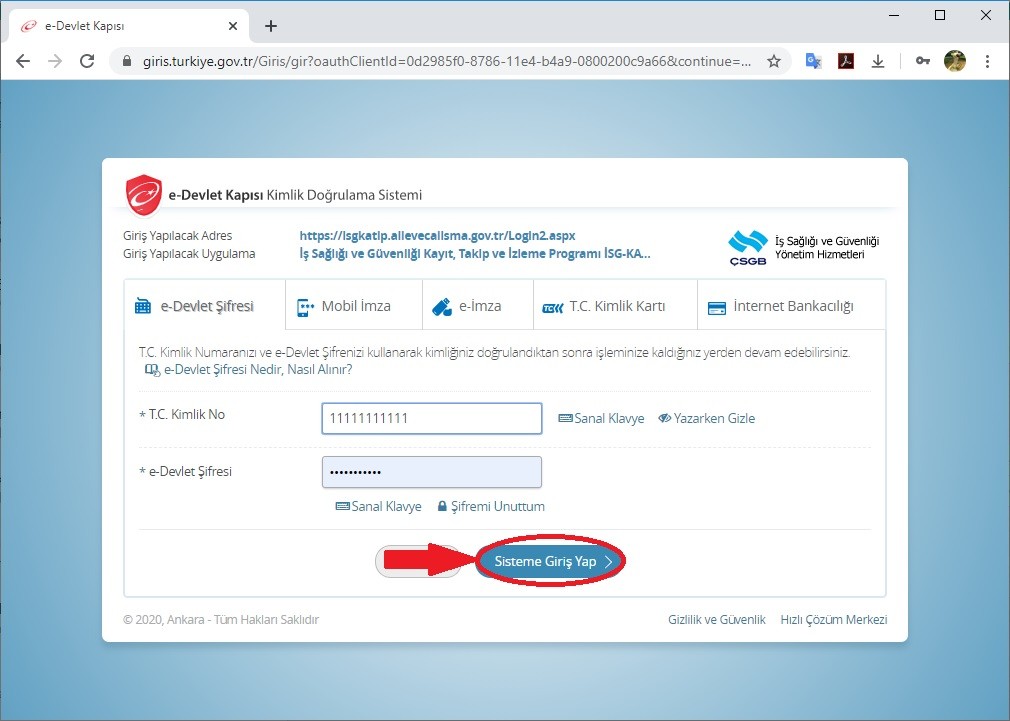Open the Google Translate extension icon

click(814, 61)
